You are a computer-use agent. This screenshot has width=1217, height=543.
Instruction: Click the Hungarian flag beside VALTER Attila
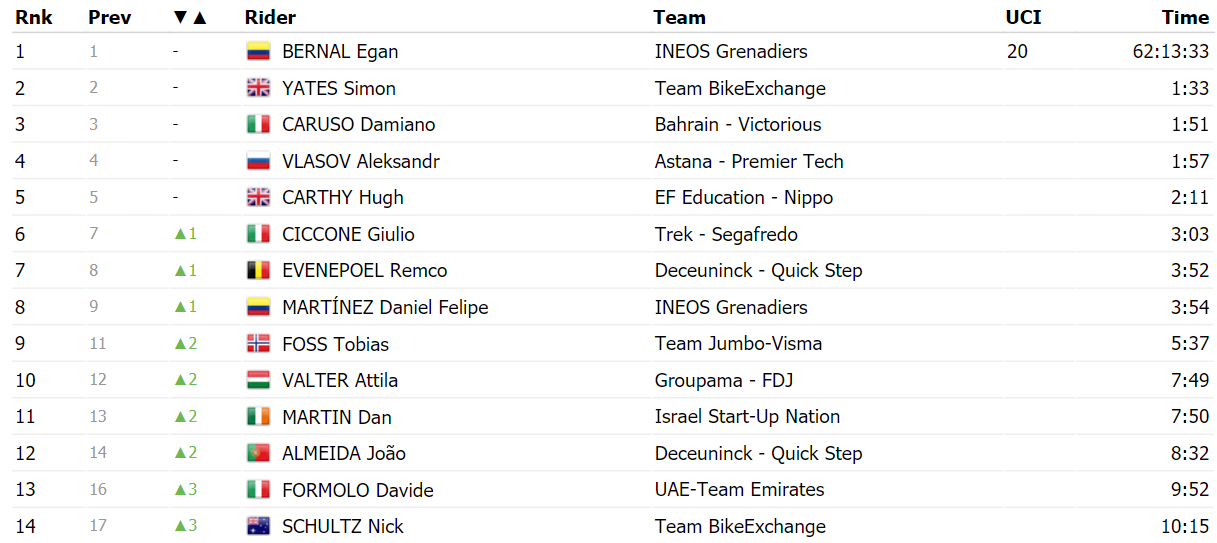[258, 380]
